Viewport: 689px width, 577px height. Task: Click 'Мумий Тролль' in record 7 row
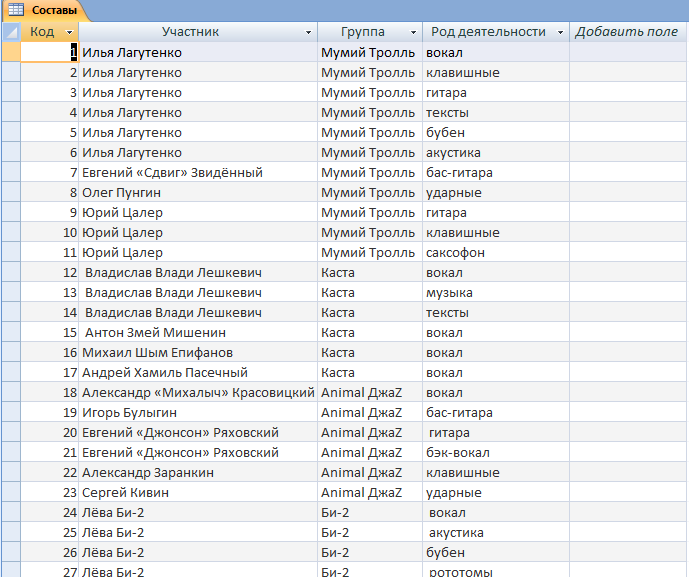(370, 173)
